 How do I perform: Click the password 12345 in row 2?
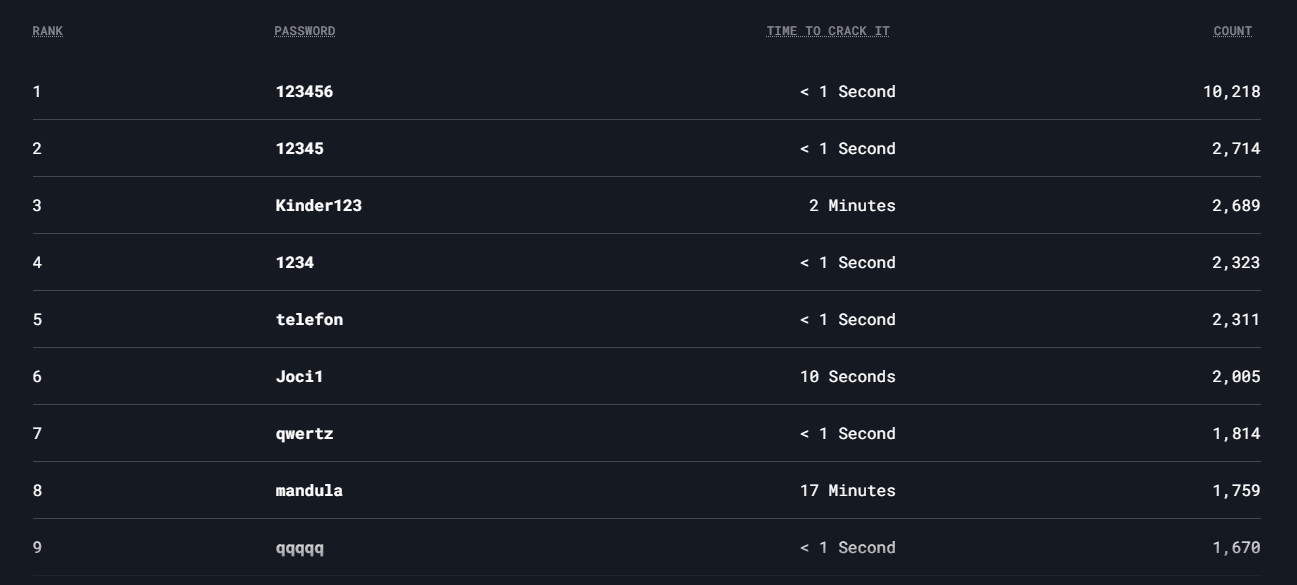tap(299, 149)
